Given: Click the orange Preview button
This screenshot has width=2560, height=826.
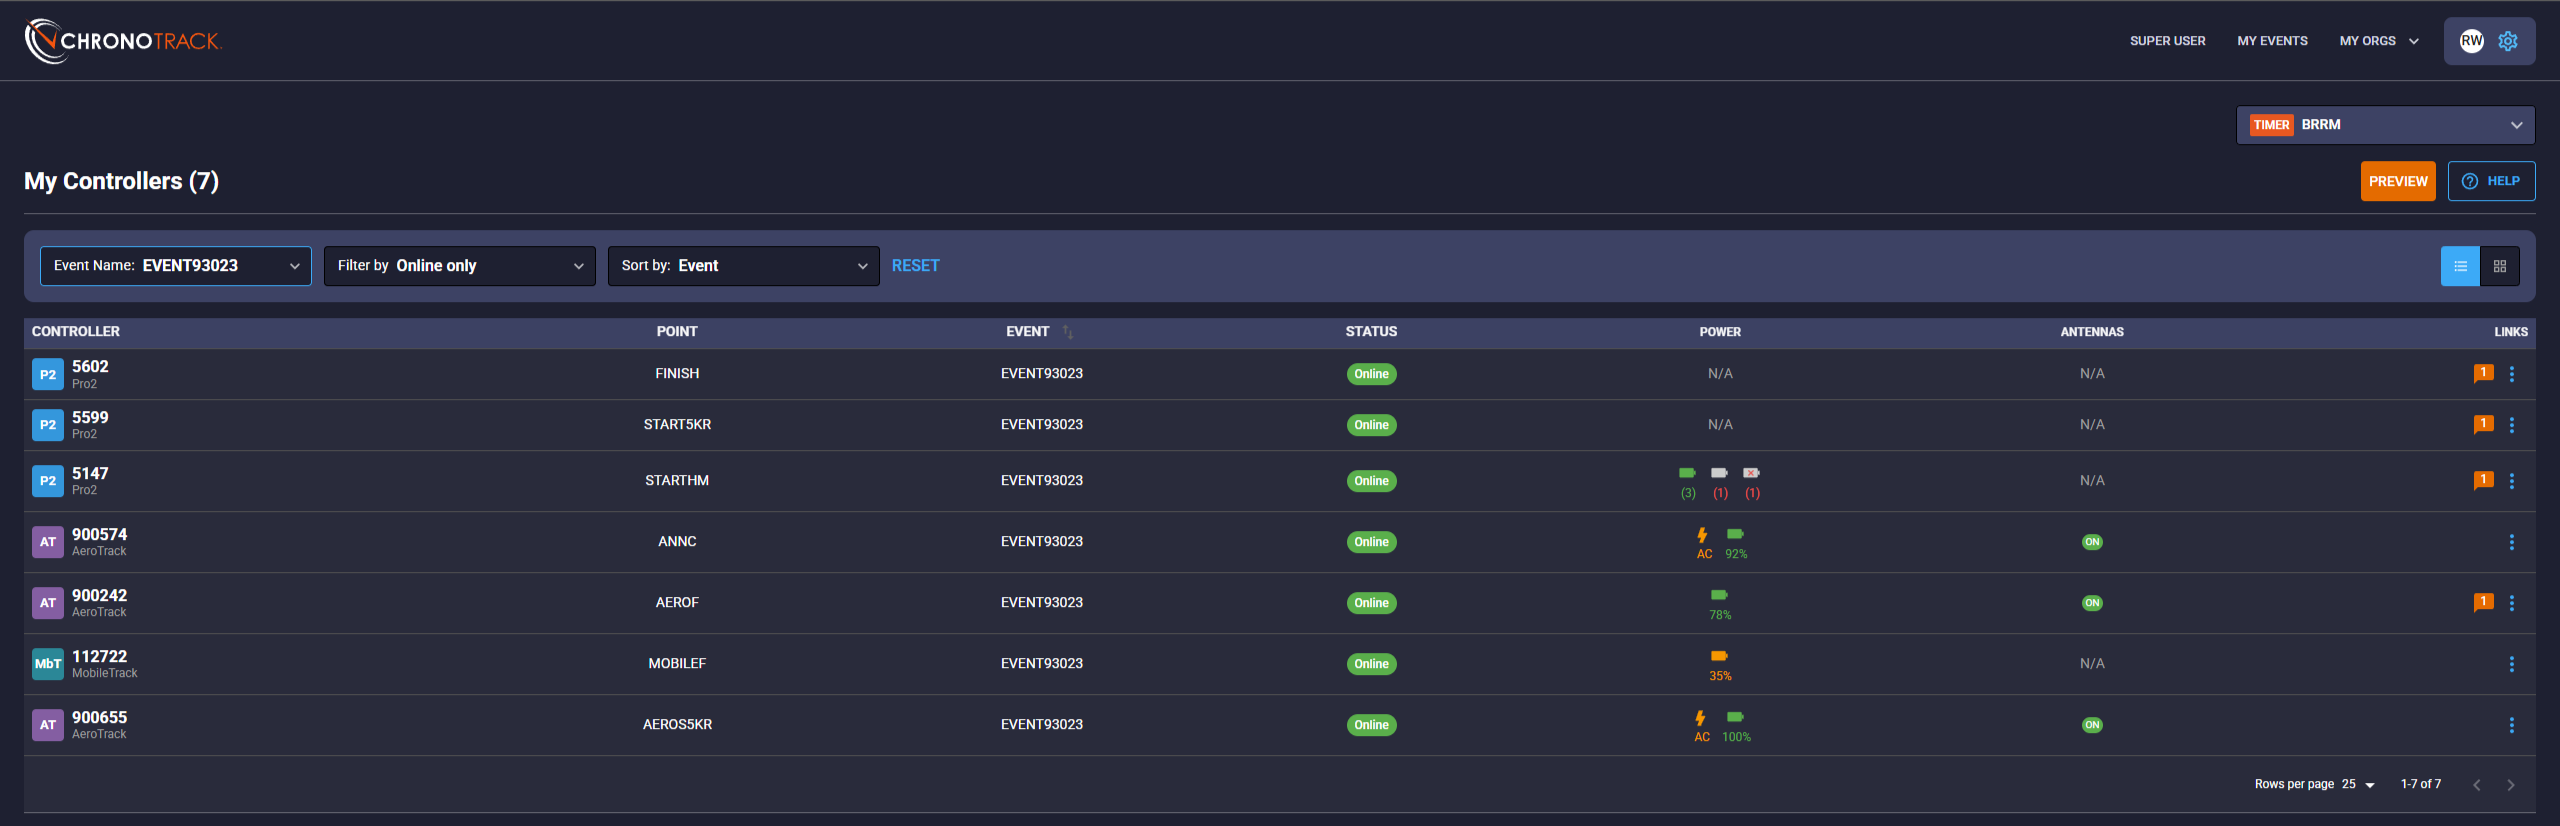Looking at the screenshot, I should point(2398,181).
